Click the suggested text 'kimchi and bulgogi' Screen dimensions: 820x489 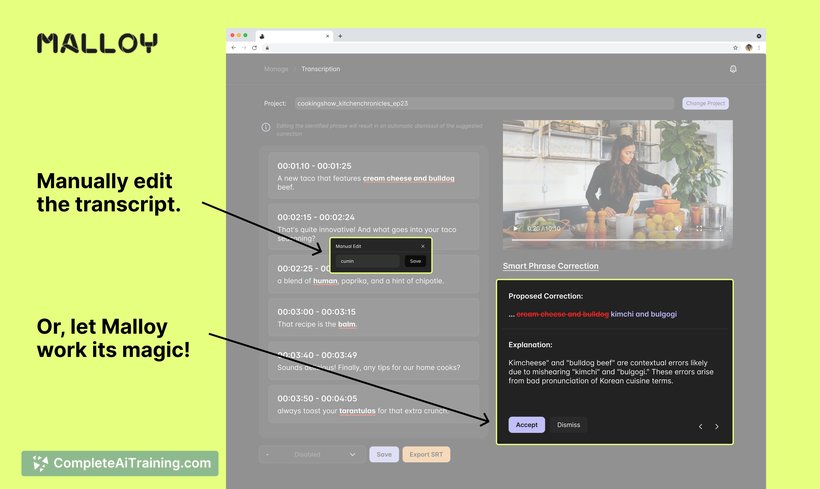pyautogui.click(x=644, y=314)
